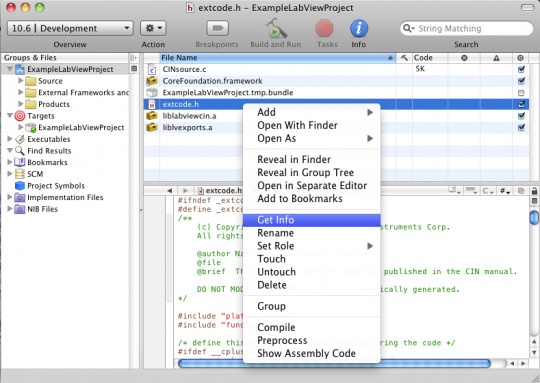
Task: Click the warnings triangle column header
Action: pos(496,58)
